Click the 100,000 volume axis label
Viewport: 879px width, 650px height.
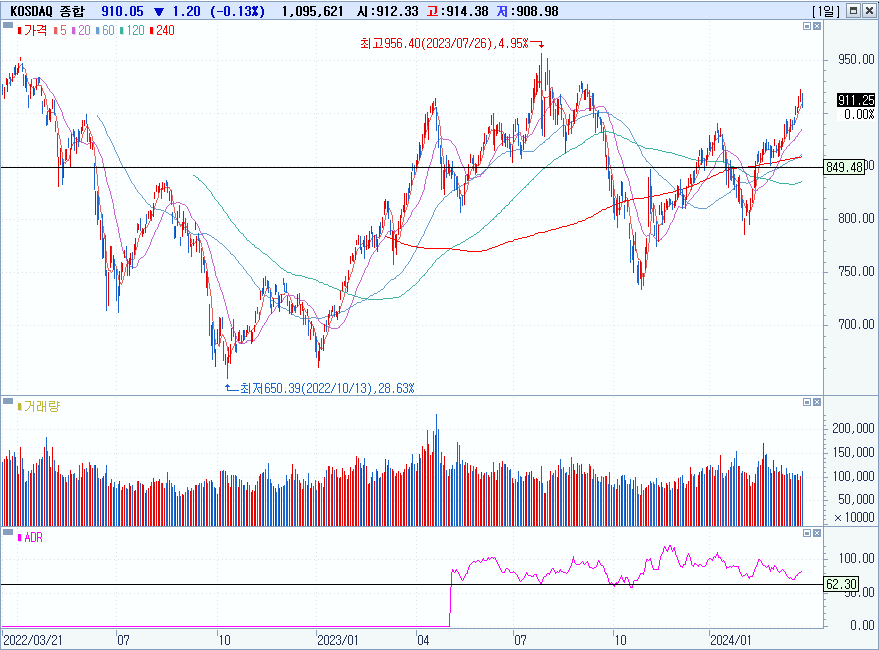coord(853,476)
